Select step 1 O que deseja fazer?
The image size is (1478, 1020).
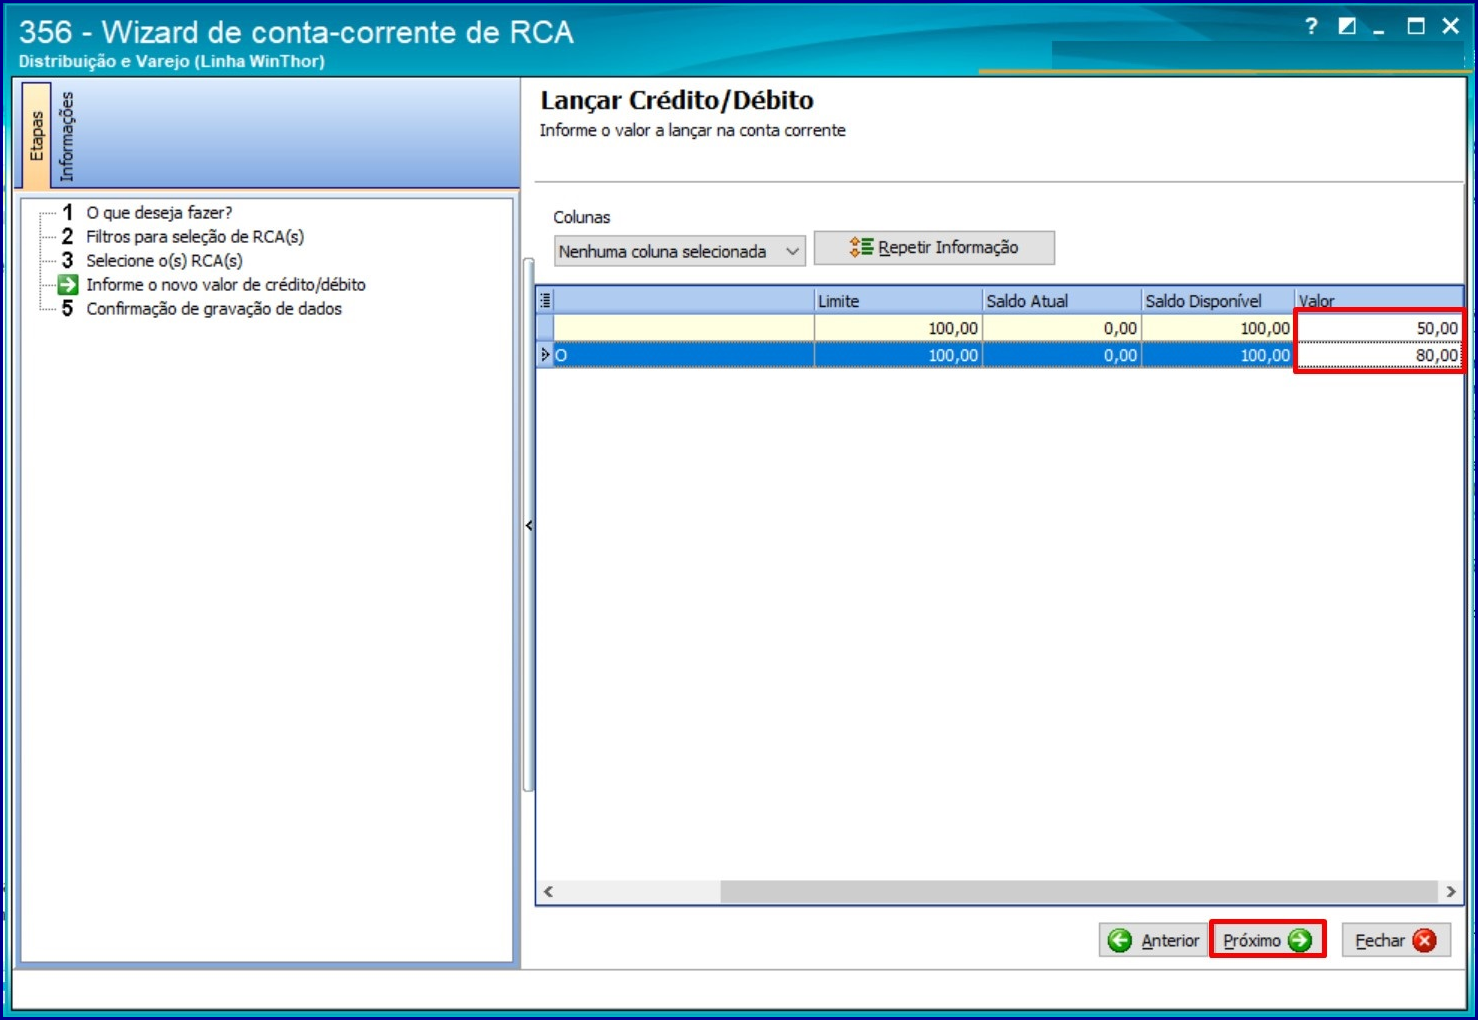(159, 212)
